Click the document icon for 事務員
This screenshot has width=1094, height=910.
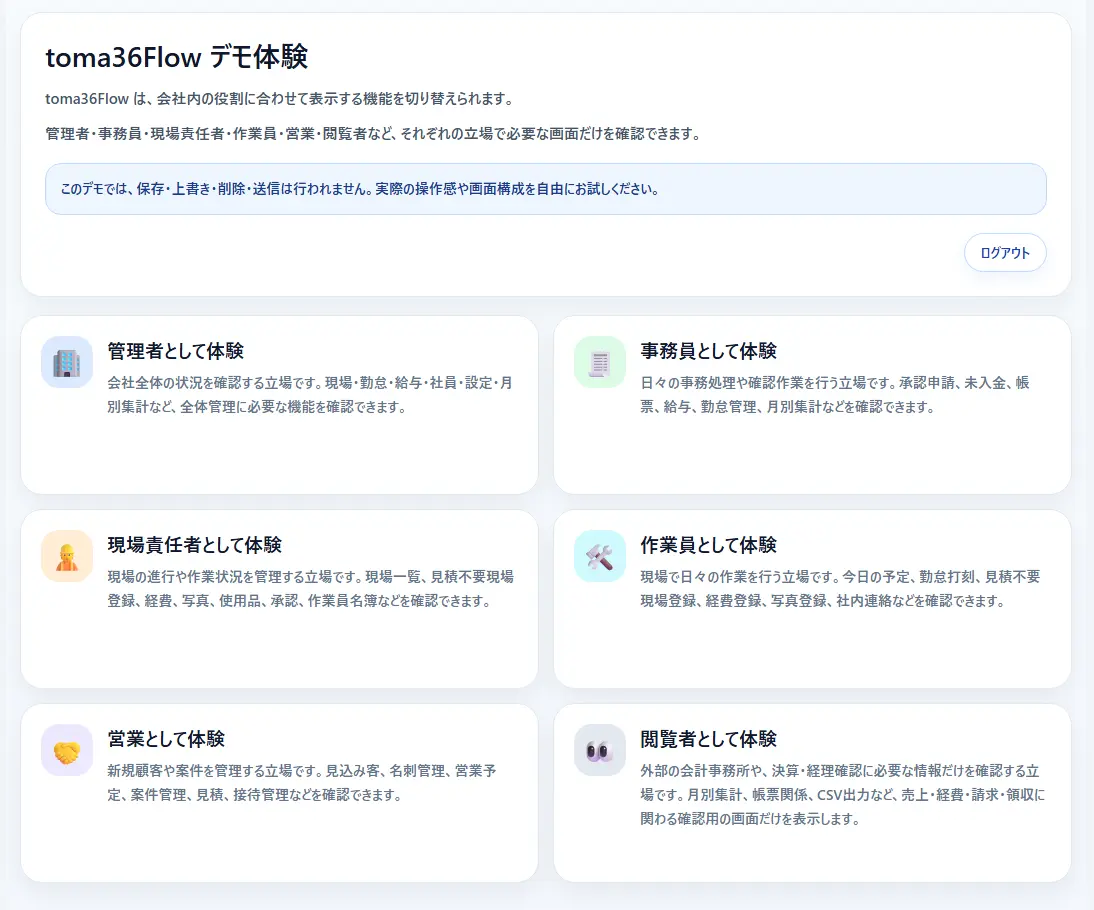[x=600, y=362]
